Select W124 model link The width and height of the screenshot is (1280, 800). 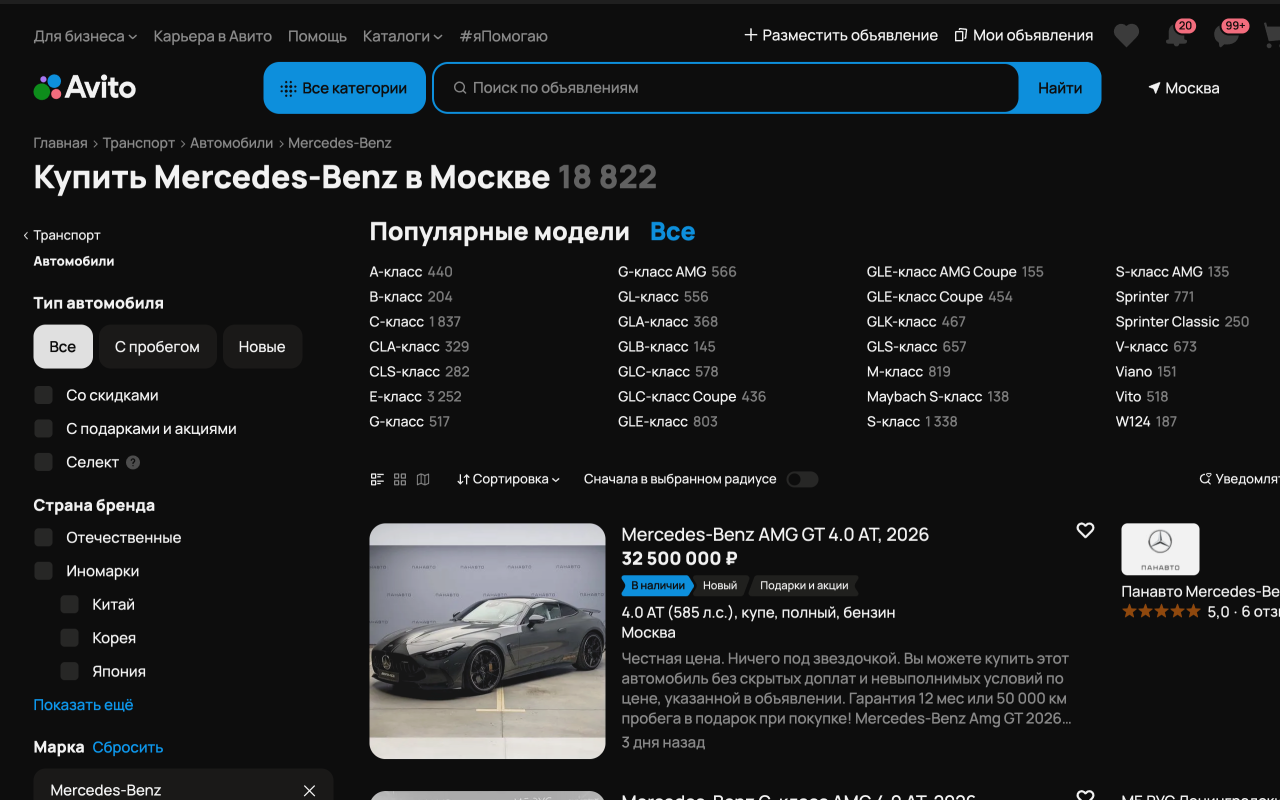click(1134, 422)
